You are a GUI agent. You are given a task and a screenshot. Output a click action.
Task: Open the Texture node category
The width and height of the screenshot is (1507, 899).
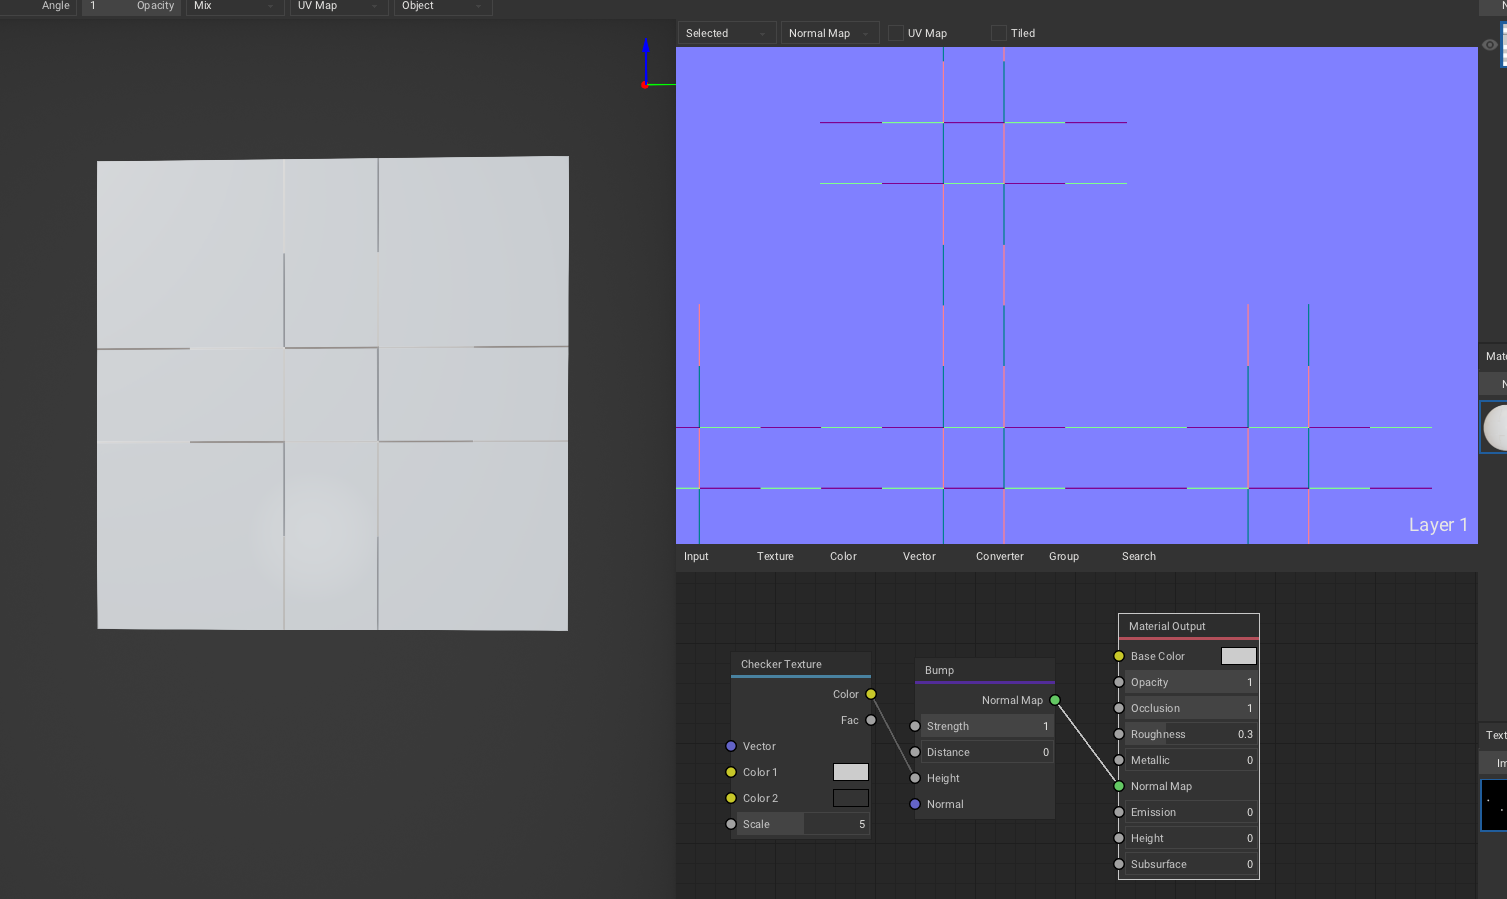775,556
